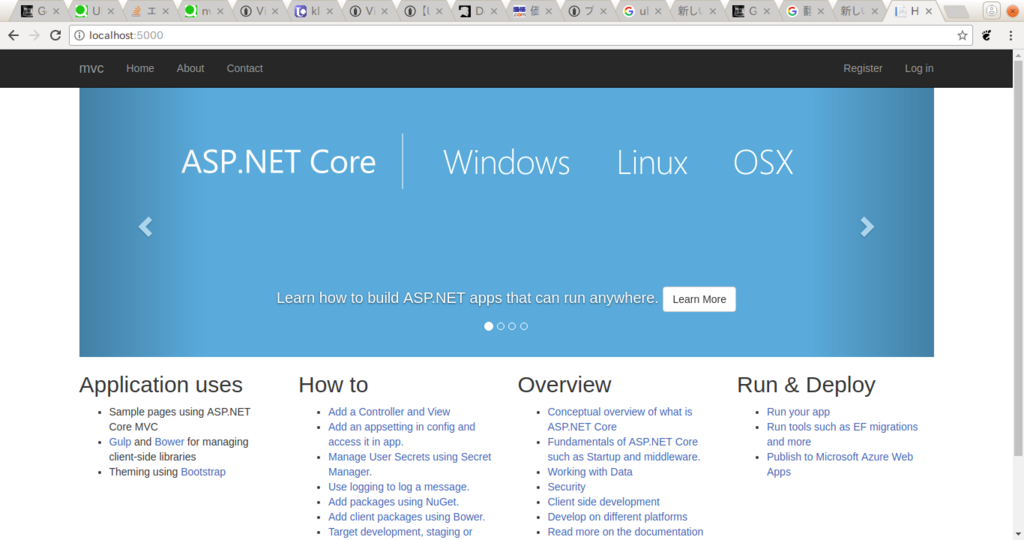Open the Home navbar item
1024x540 pixels.
point(140,68)
